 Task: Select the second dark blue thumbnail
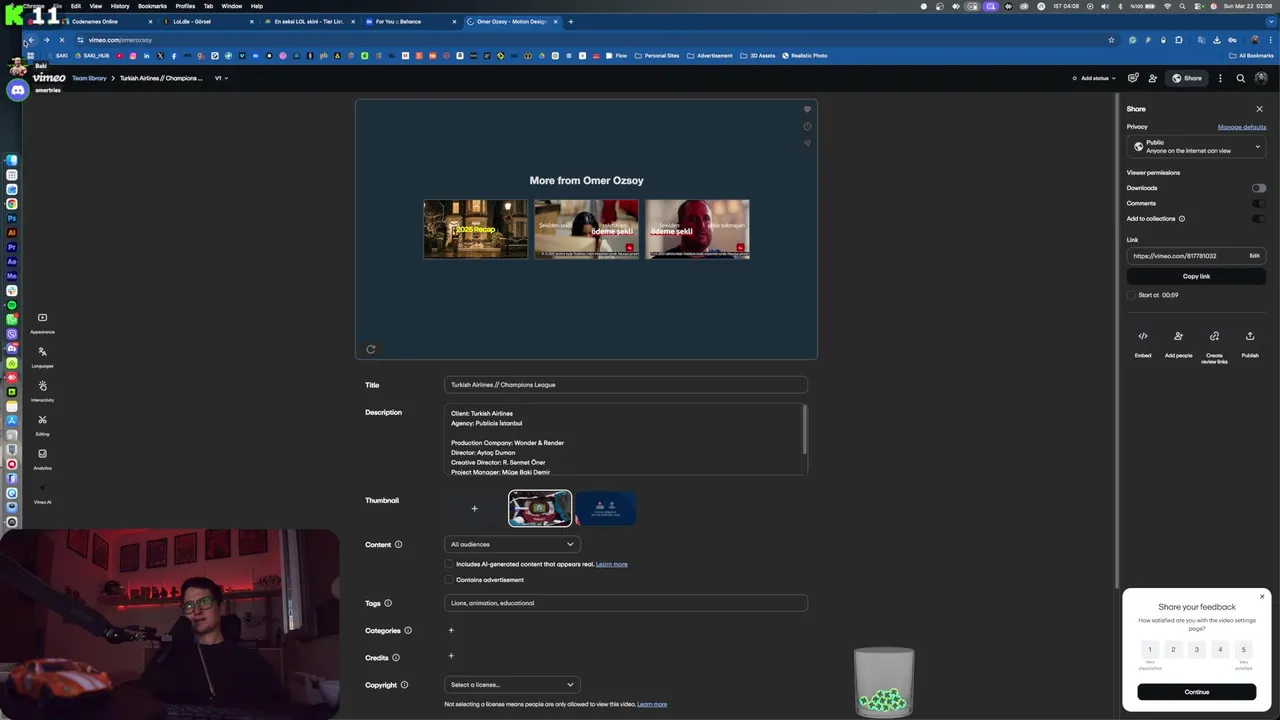coord(605,509)
